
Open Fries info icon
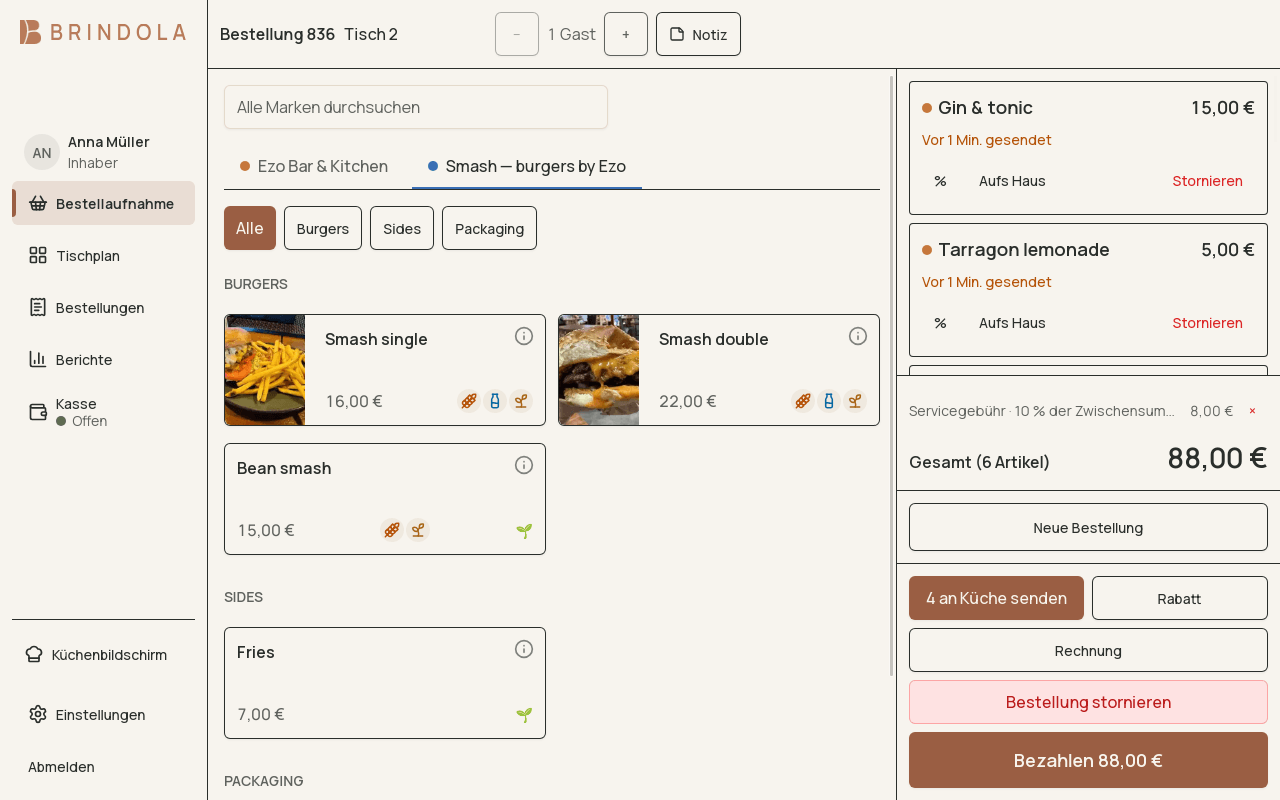[524, 649]
